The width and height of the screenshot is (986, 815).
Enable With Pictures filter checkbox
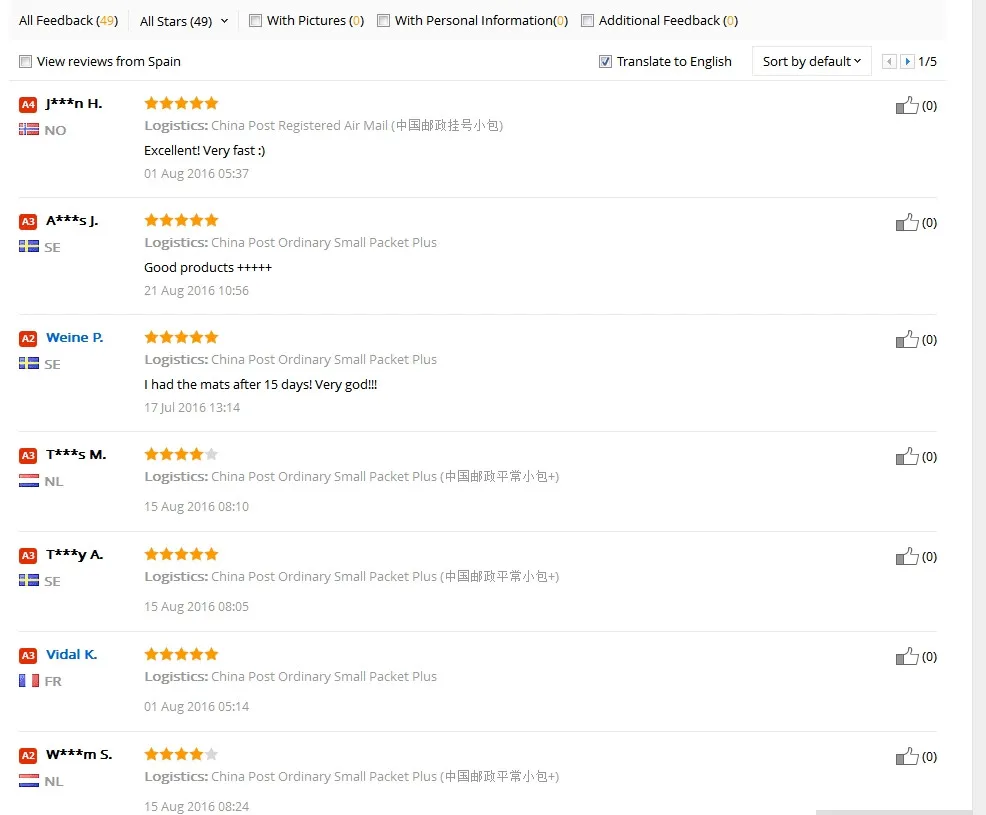pyautogui.click(x=255, y=21)
